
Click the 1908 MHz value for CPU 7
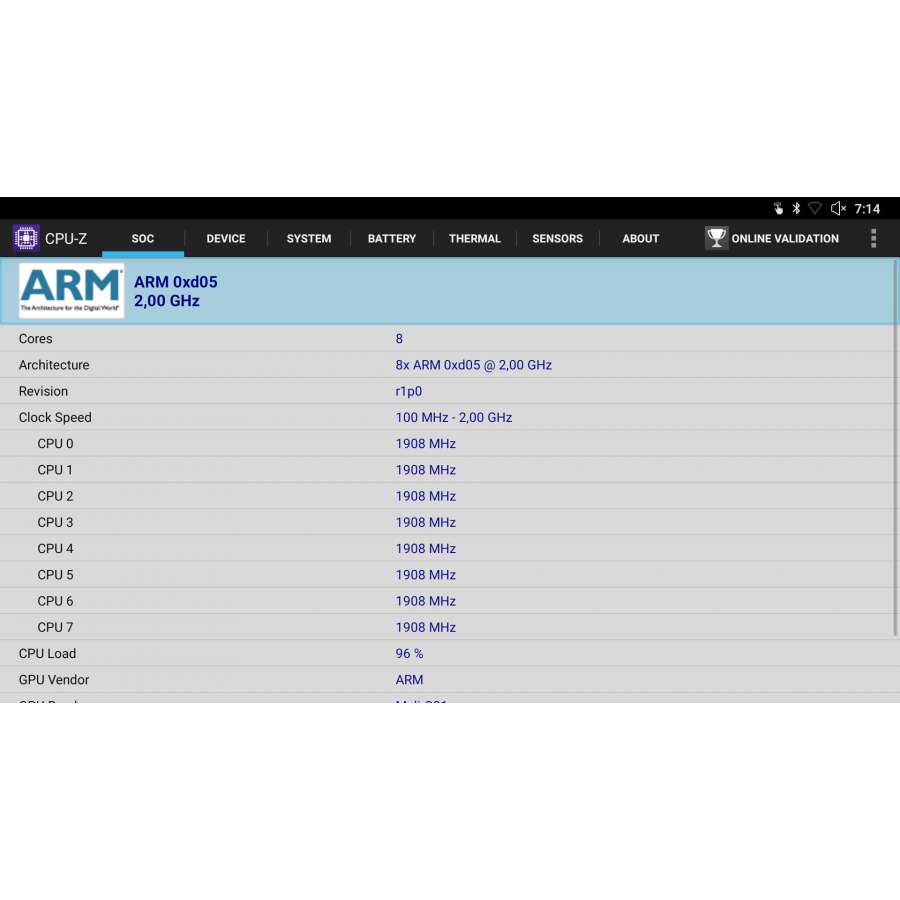click(x=425, y=627)
